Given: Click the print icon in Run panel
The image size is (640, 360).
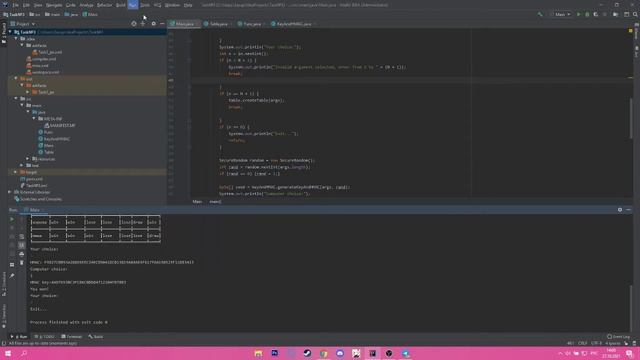Looking at the screenshot, I should (22, 254).
